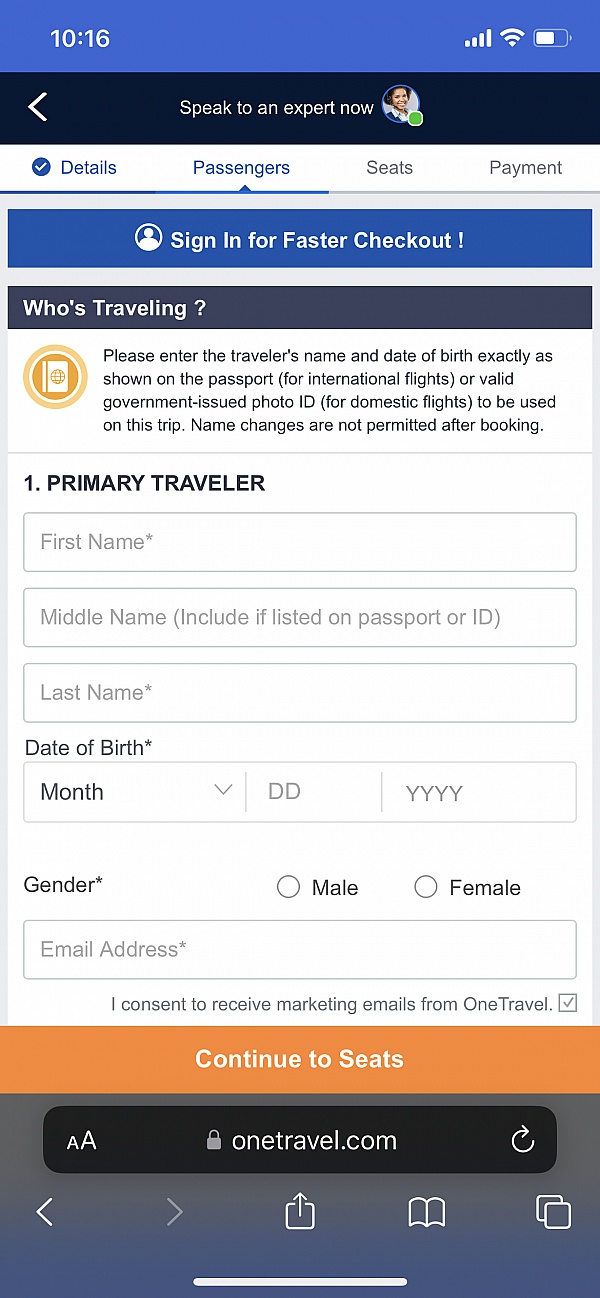Tap the Safari page reload icon

tap(522, 1140)
